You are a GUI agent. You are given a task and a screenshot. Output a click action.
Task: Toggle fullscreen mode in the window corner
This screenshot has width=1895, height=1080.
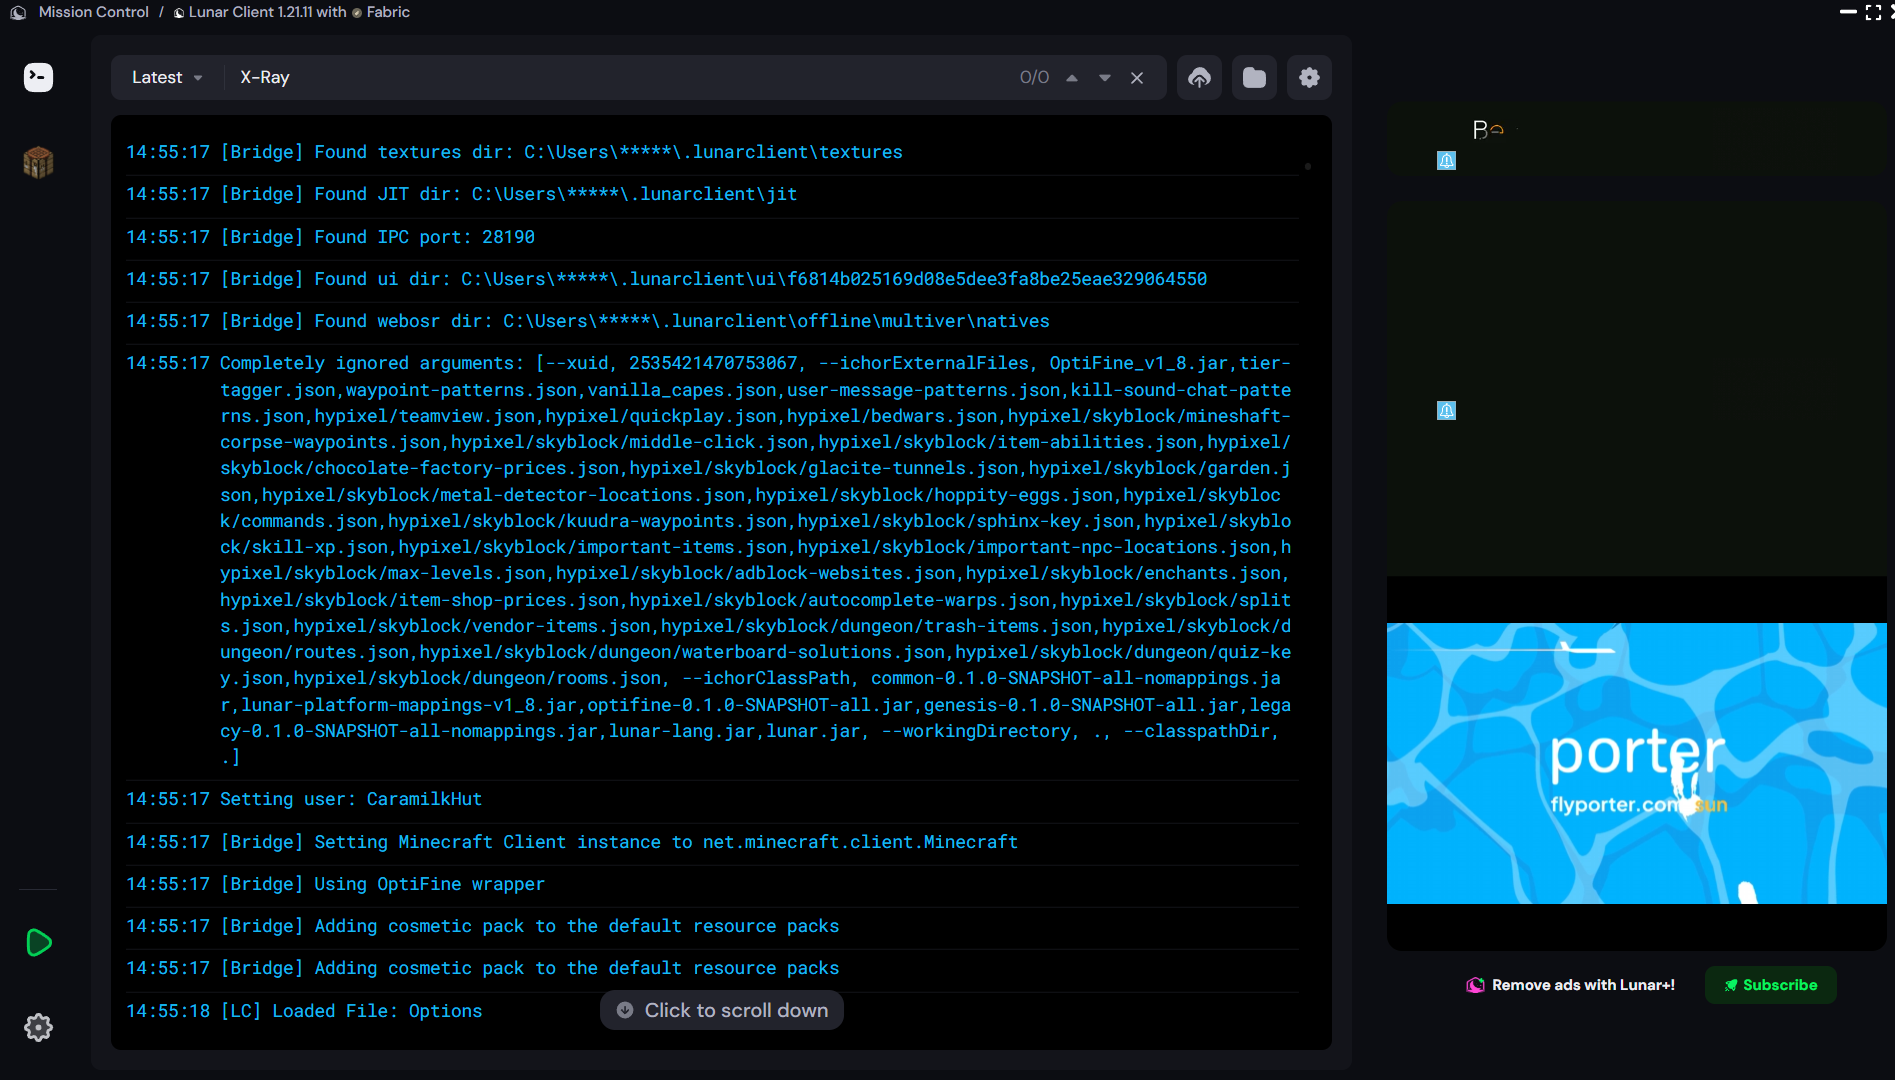coord(1873,12)
